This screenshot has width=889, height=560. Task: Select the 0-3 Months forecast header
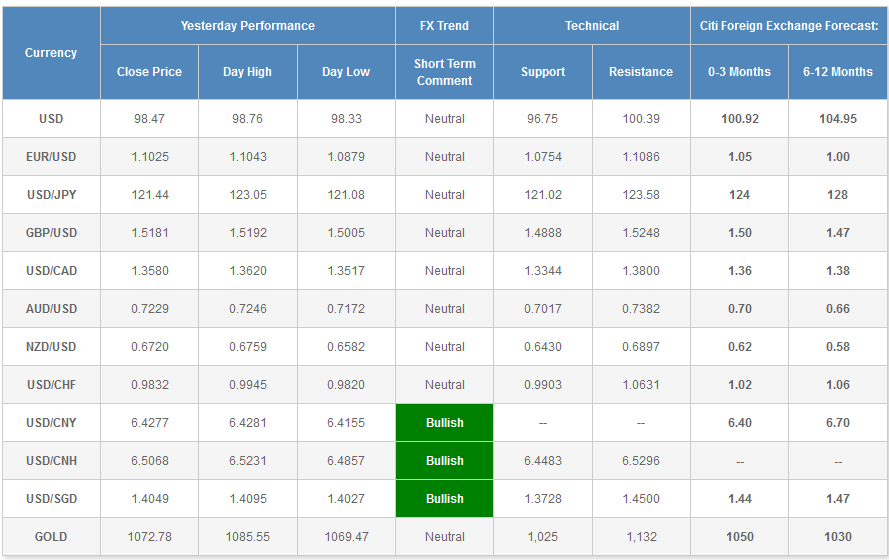(739, 72)
